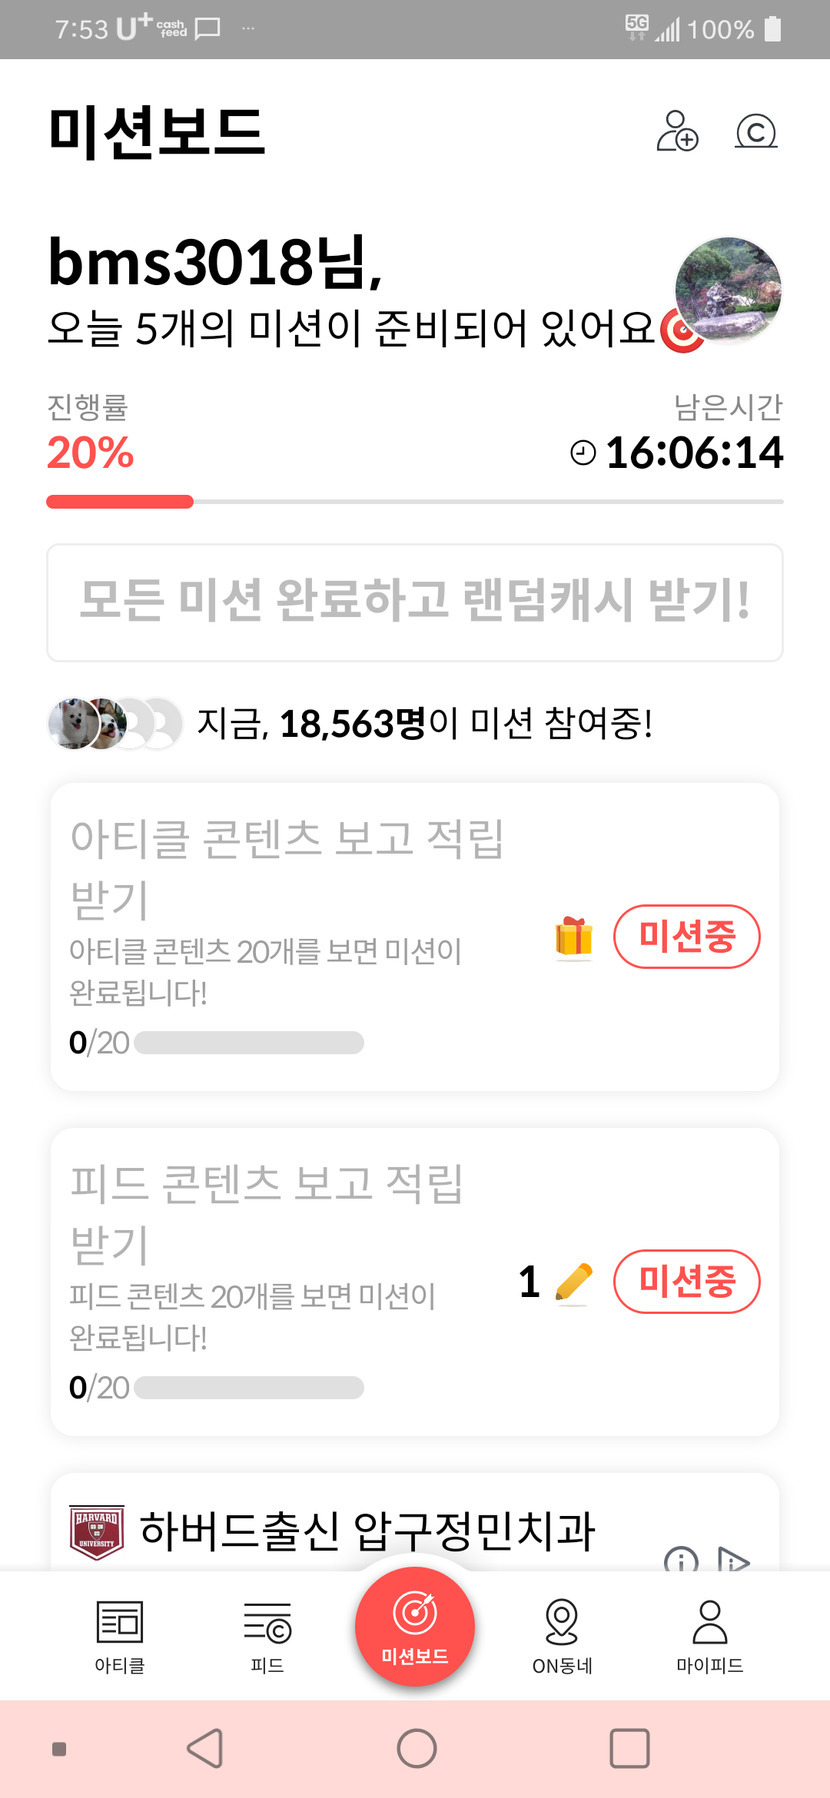Tap the ad info icon
This screenshot has width=830, height=1798.
[x=681, y=1559]
